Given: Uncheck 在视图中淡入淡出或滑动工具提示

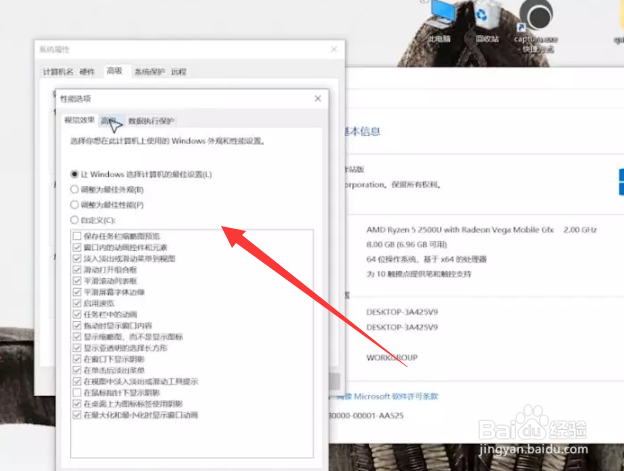Looking at the screenshot, I should tap(77, 381).
